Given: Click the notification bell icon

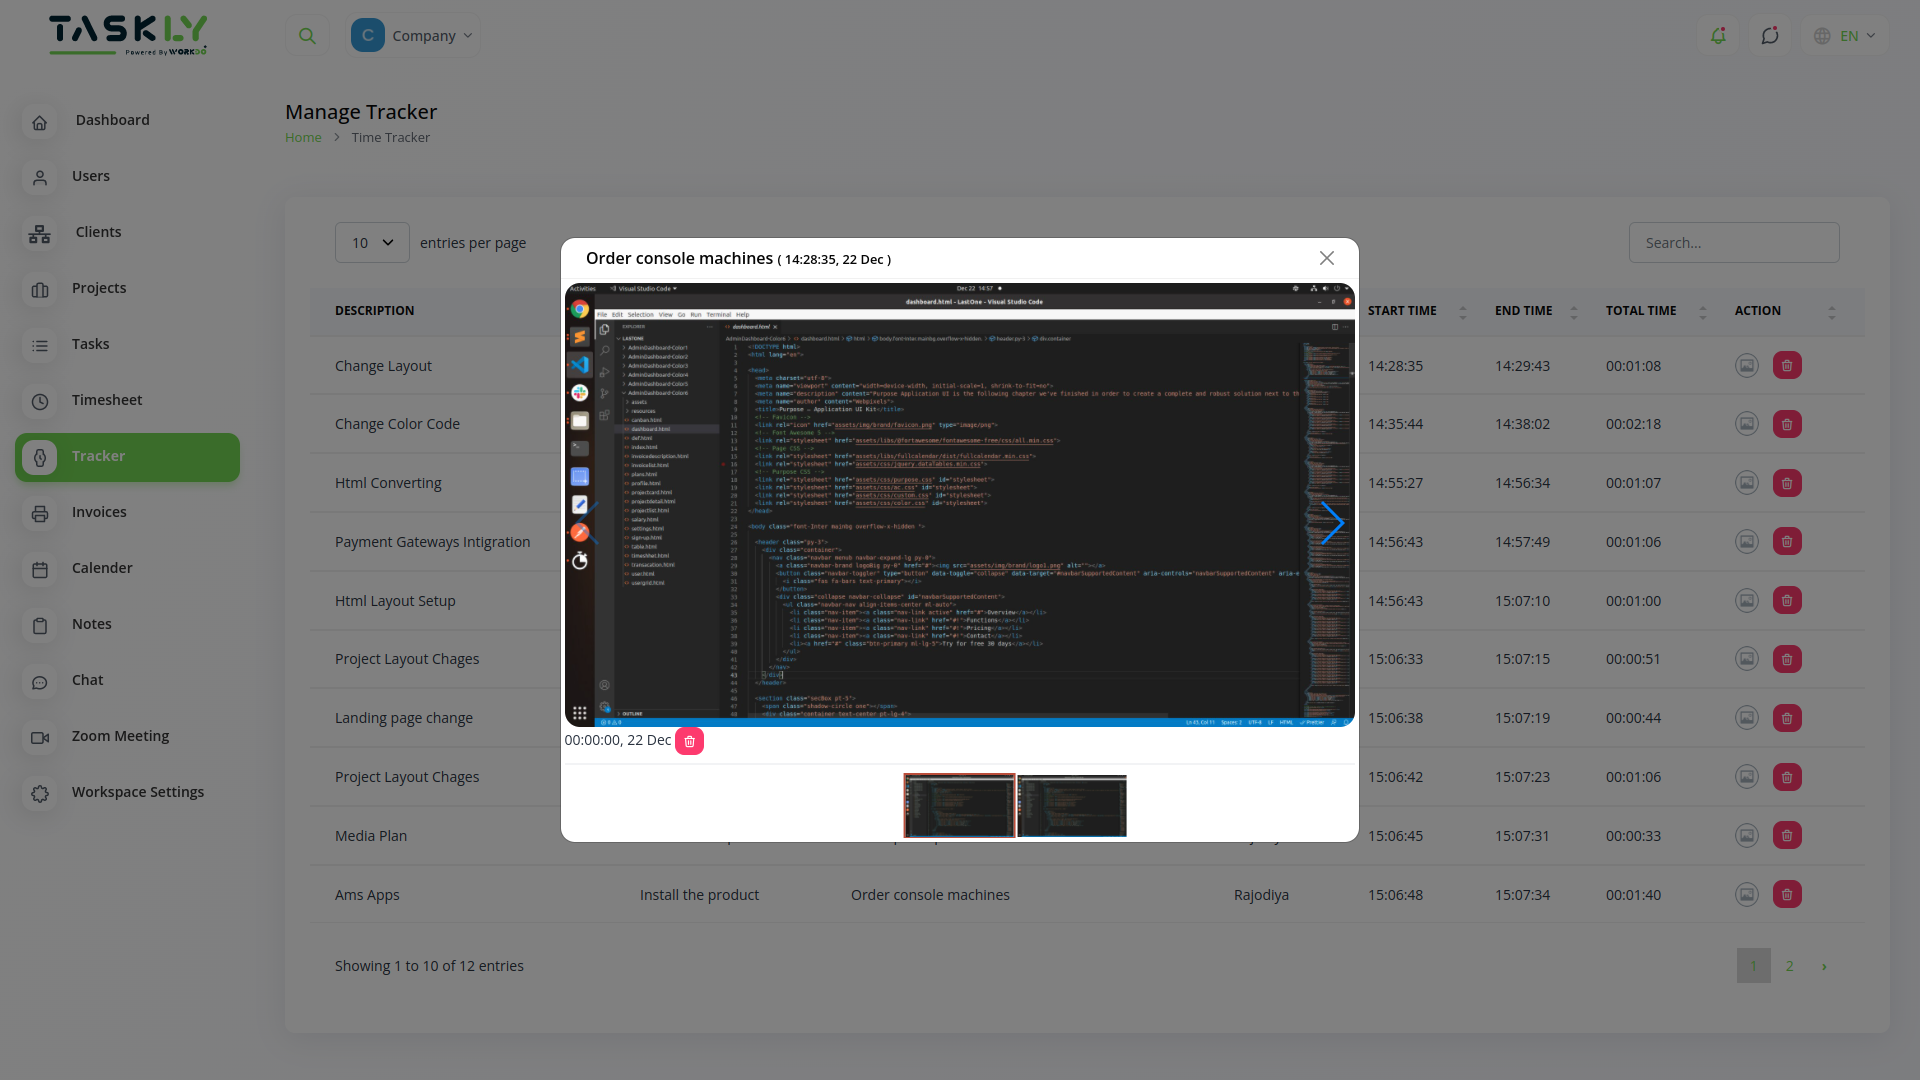Looking at the screenshot, I should click(x=1719, y=35).
